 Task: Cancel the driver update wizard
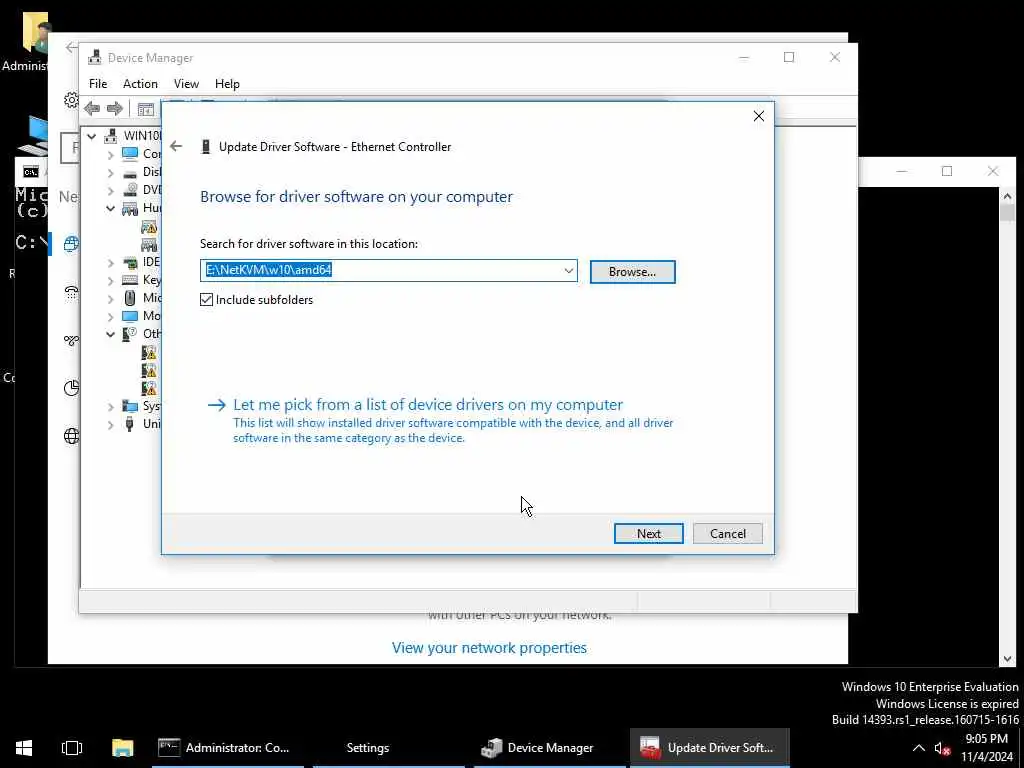pos(728,534)
